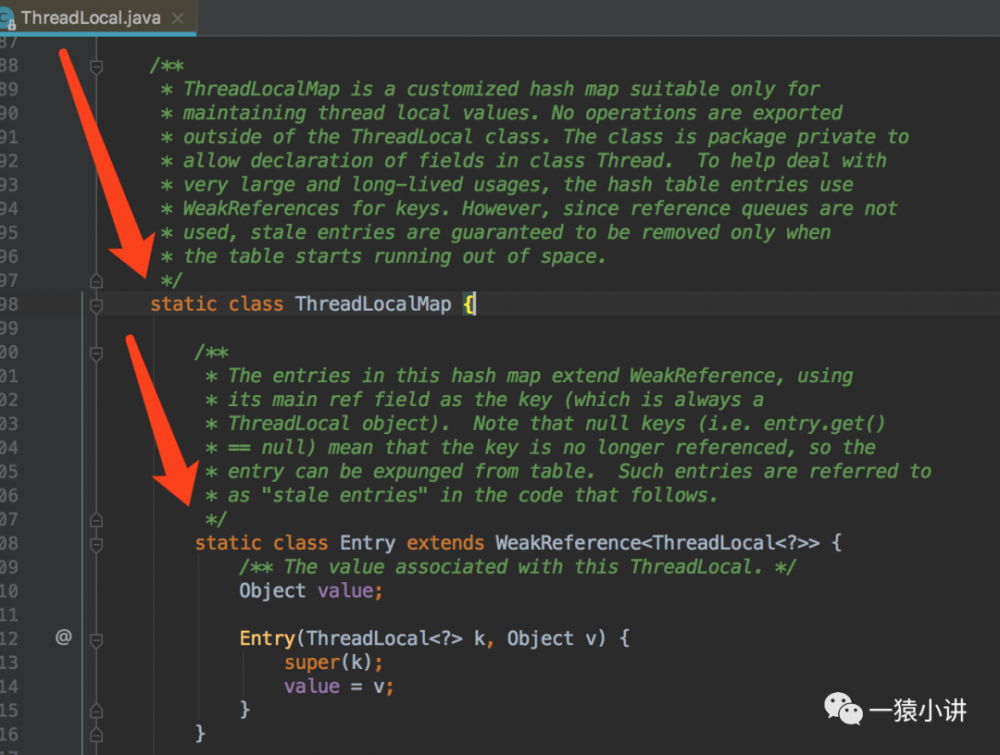Collapse the Entry Javadoc comment fold start
Screen dimensions: 1000x755
[x=96, y=353]
